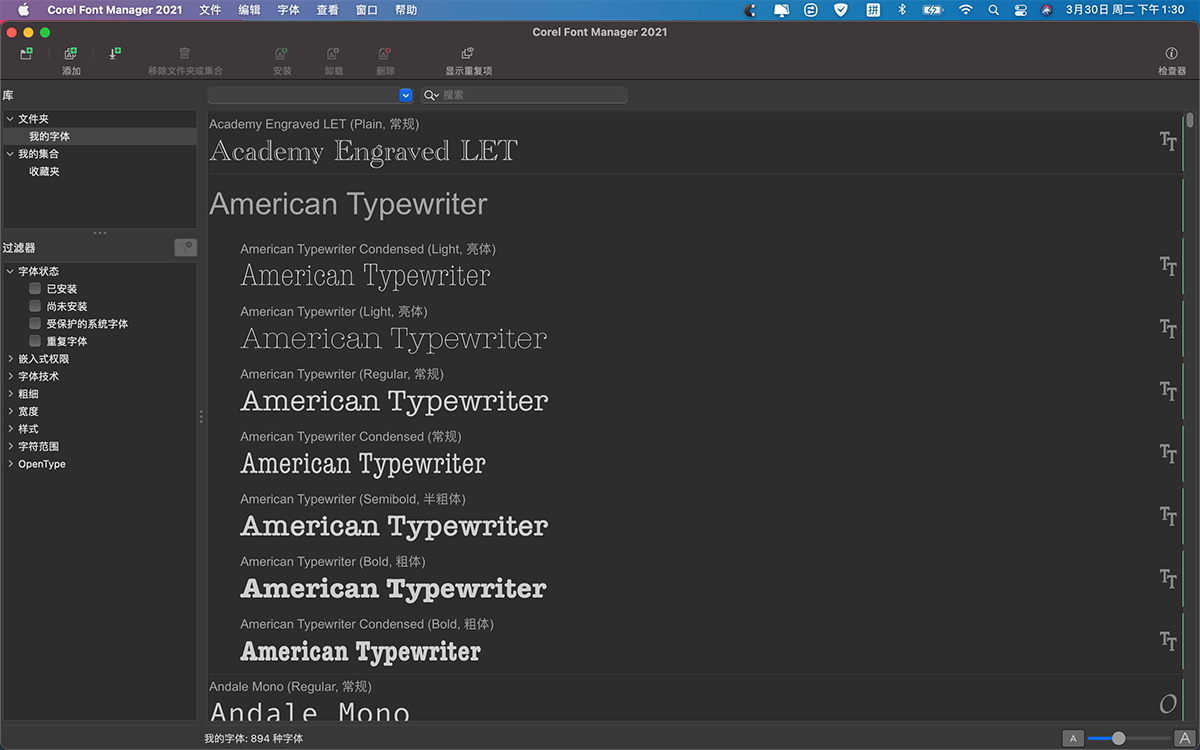Collapse the 文件夹 tree node
The height and width of the screenshot is (750, 1200).
pos(10,119)
